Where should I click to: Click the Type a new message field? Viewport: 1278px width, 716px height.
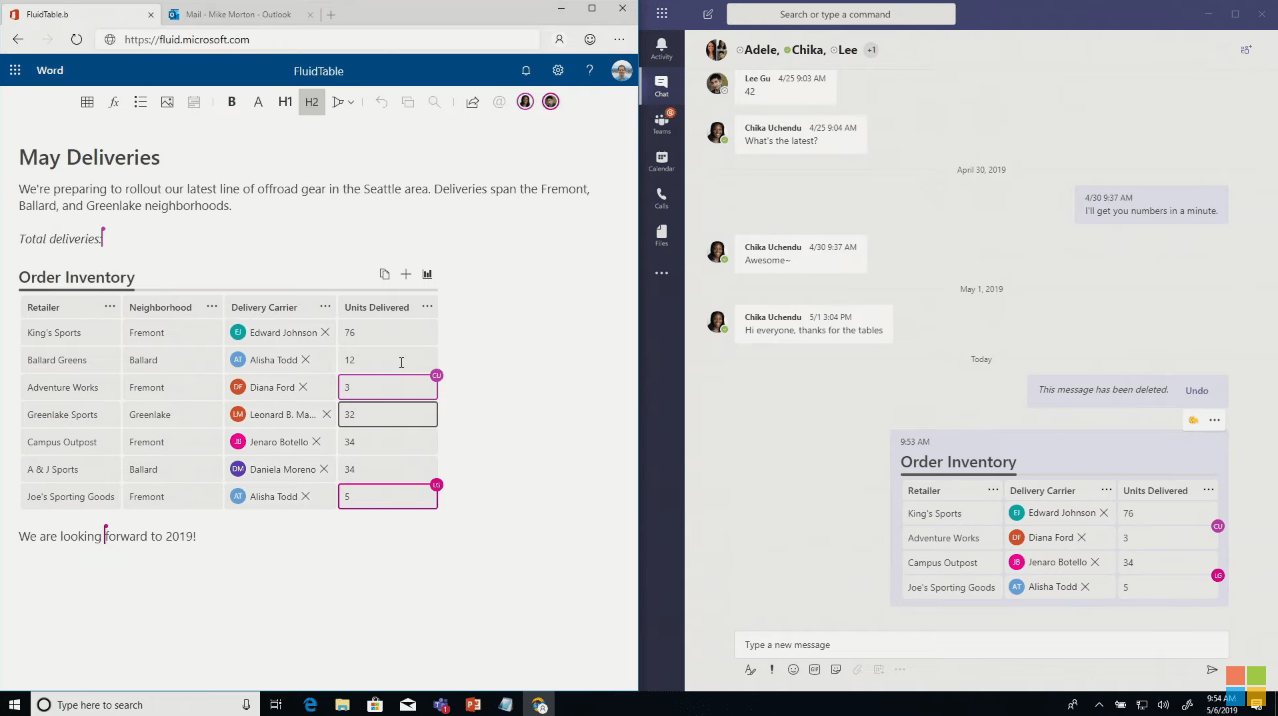tap(980, 644)
